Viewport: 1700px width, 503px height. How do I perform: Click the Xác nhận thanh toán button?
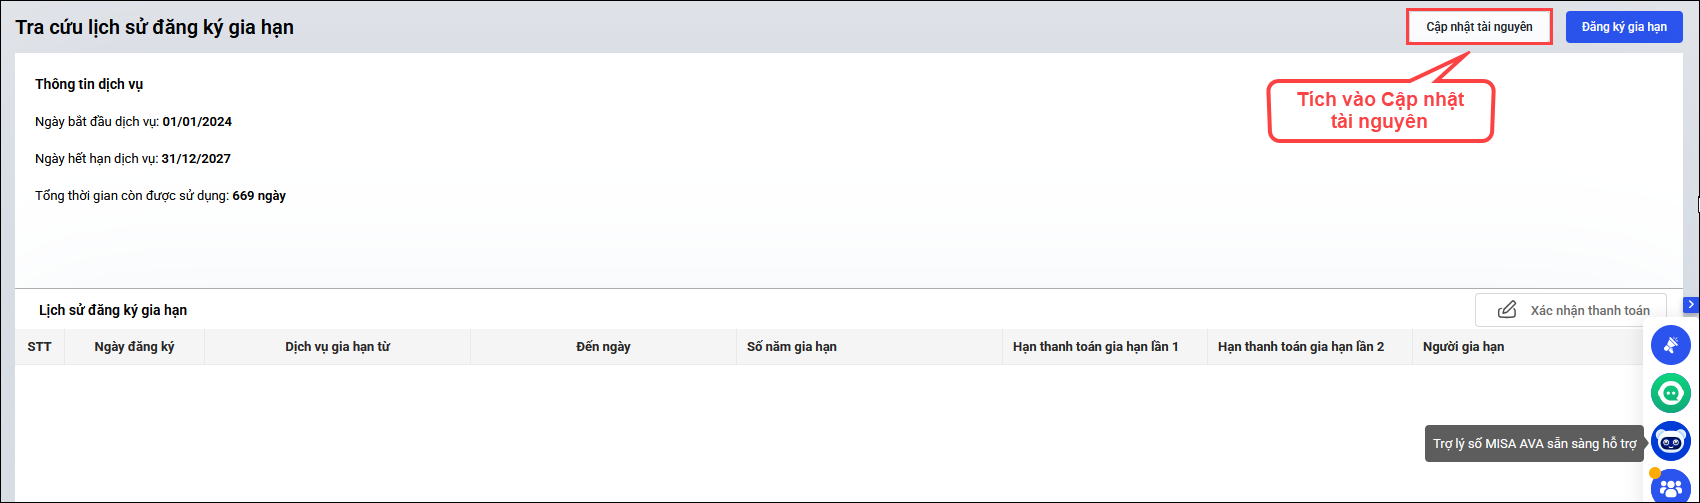[1570, 310]
